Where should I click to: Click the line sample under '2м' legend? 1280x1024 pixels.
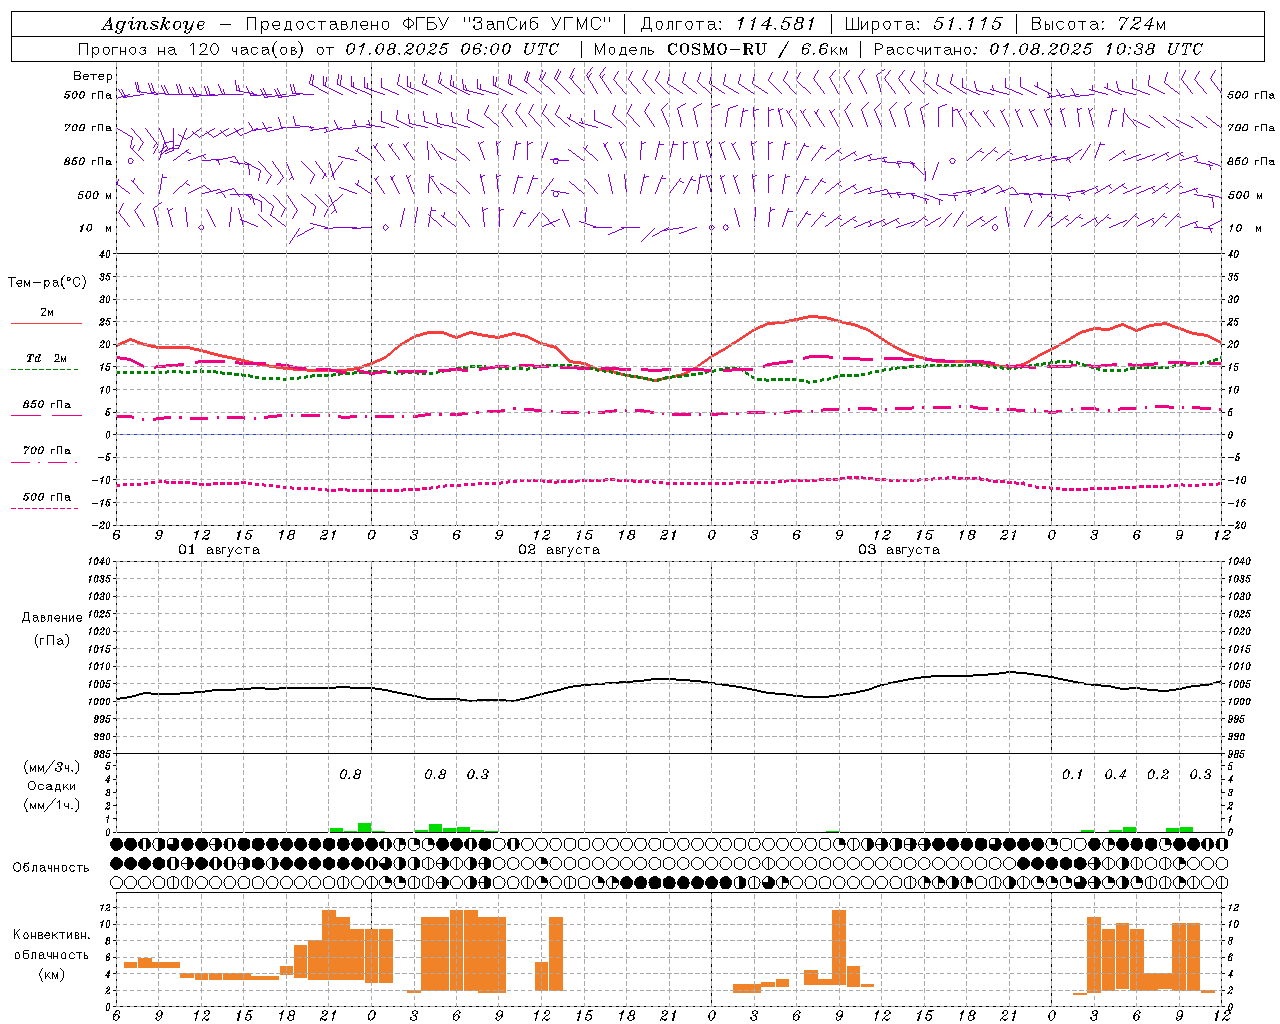coord(46,323)
